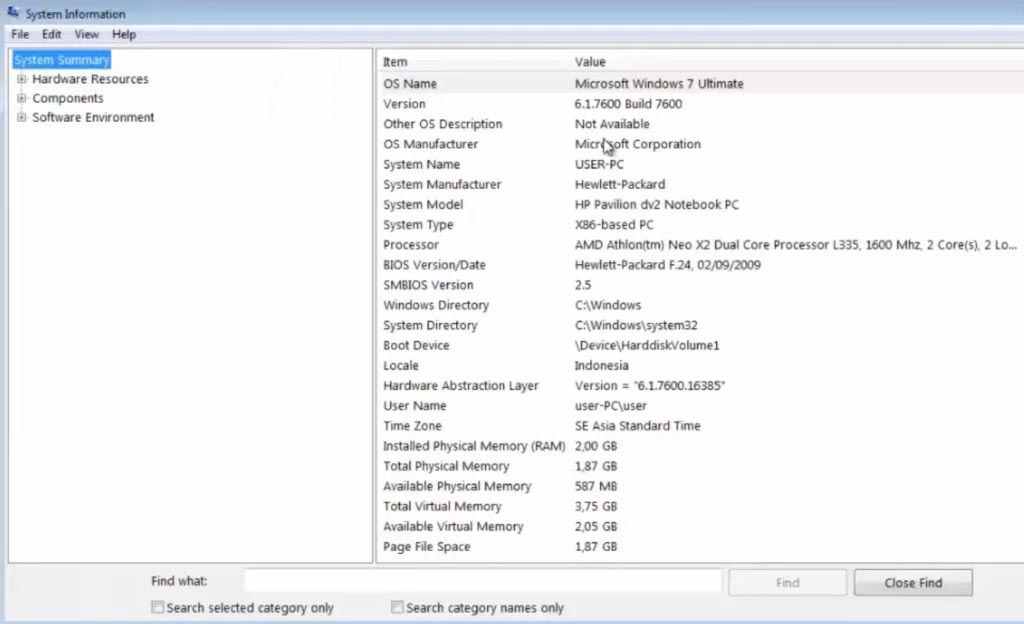Select the SMBIOS Version row

click(700, 285)
